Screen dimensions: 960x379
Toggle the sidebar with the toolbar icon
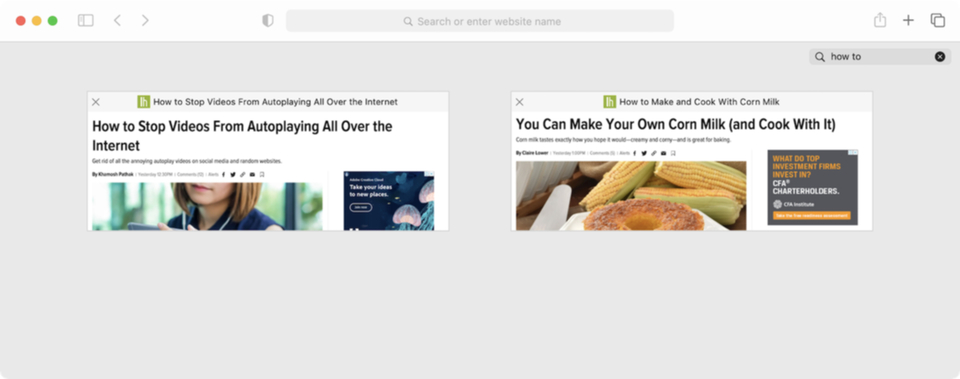[86, 21]
